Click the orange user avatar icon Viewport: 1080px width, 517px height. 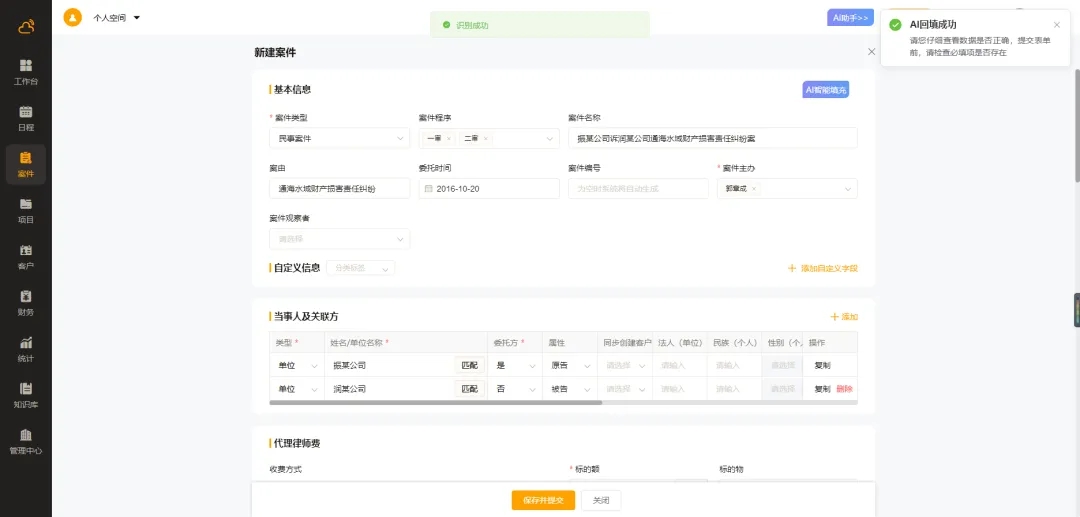point(72,17)
